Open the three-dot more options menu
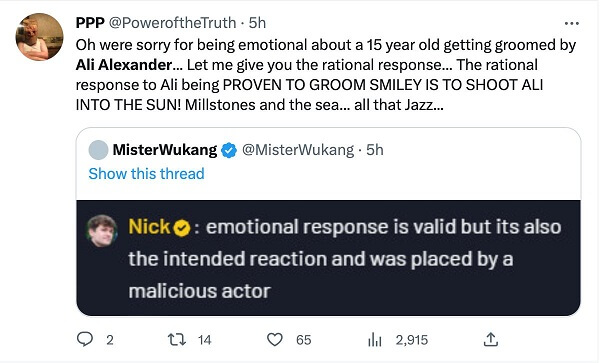This screenshot has height=363, width=600. pos(572,23)
